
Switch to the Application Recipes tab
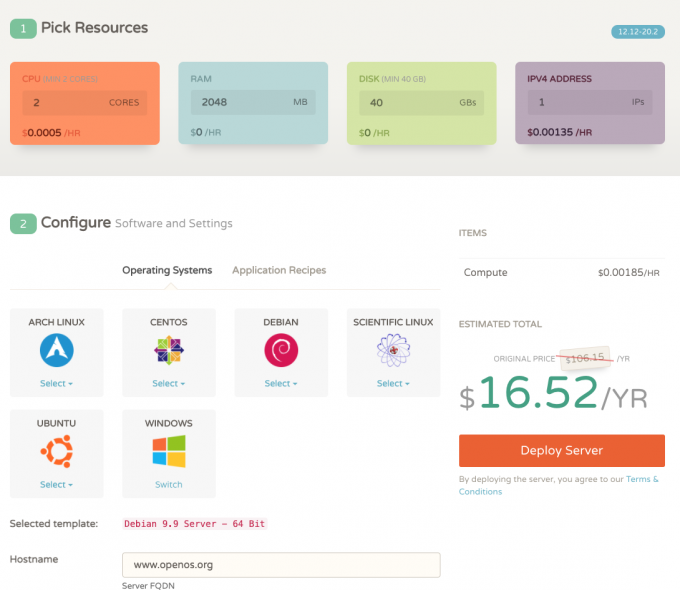coord(279,270)
